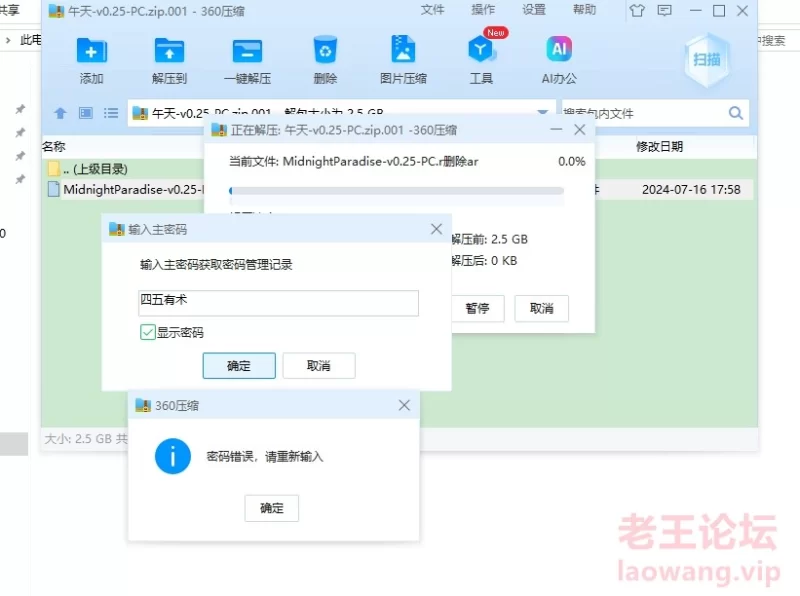
Task: Go up one level with blue arrow
Action: point(60,113)
